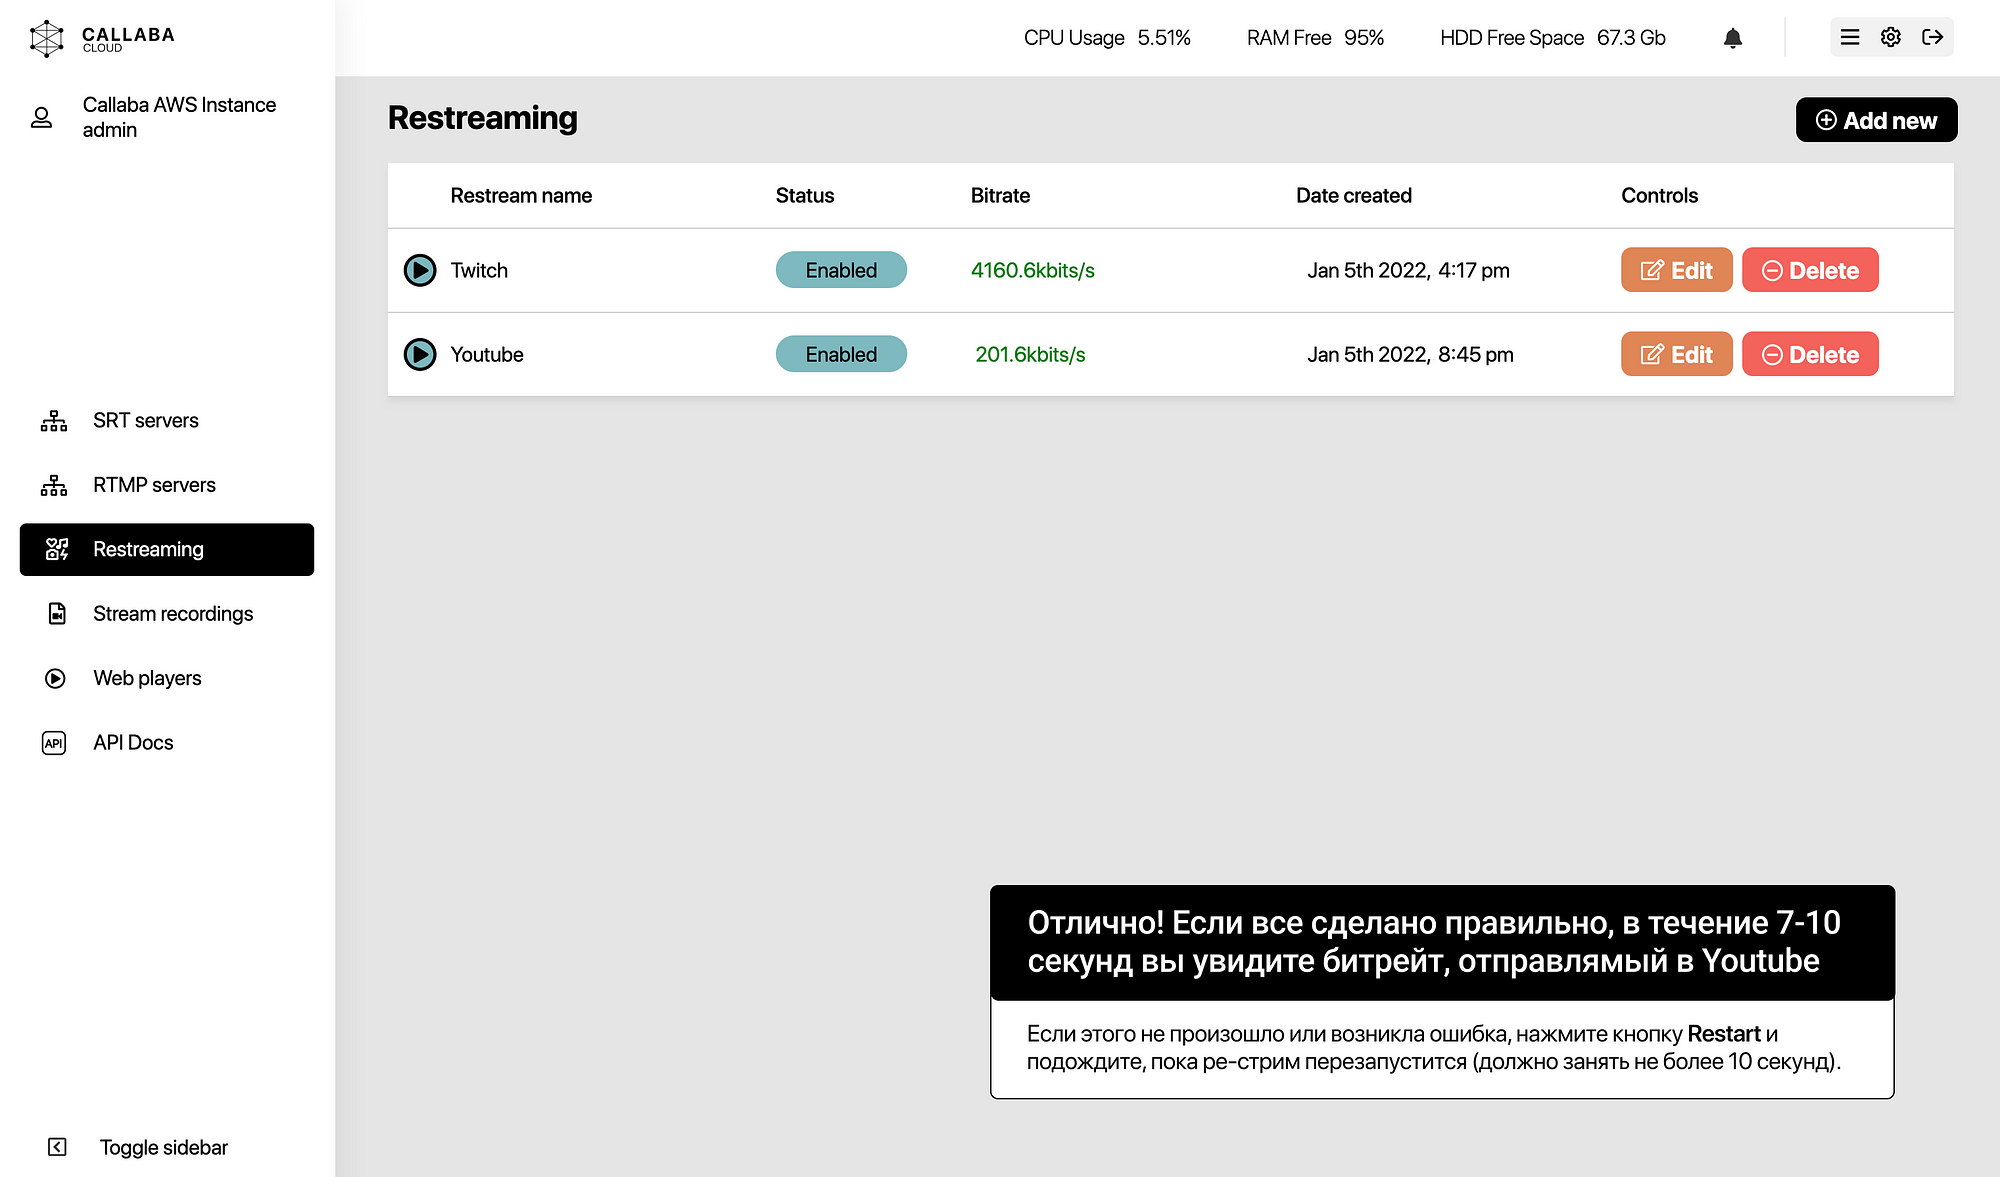Start the Twitch restream play button

(420, 270)
